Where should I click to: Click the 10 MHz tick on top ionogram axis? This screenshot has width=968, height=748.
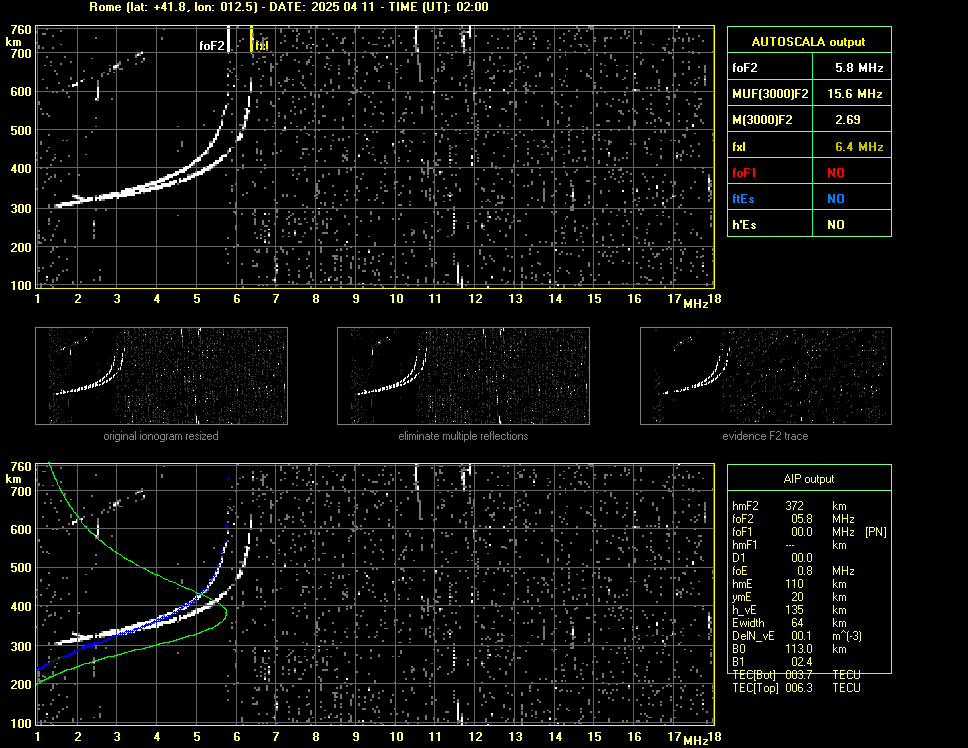tap(396, 299)
